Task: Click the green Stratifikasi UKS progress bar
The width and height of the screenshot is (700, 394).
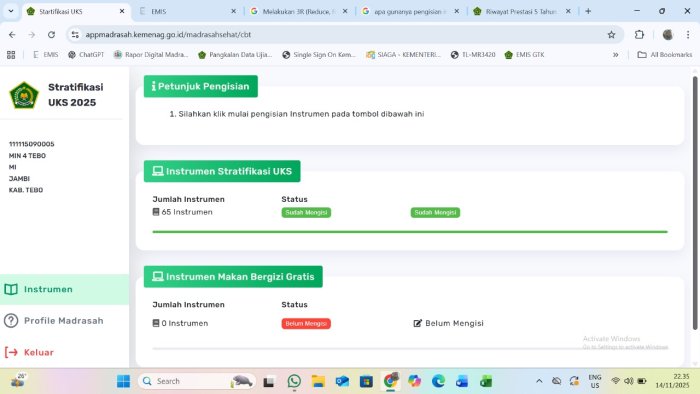Action: pos(410,232)
